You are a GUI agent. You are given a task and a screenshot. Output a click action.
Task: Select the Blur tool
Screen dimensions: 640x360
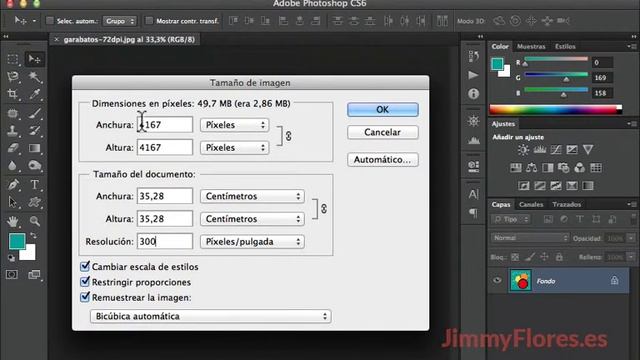pos(13,165)
